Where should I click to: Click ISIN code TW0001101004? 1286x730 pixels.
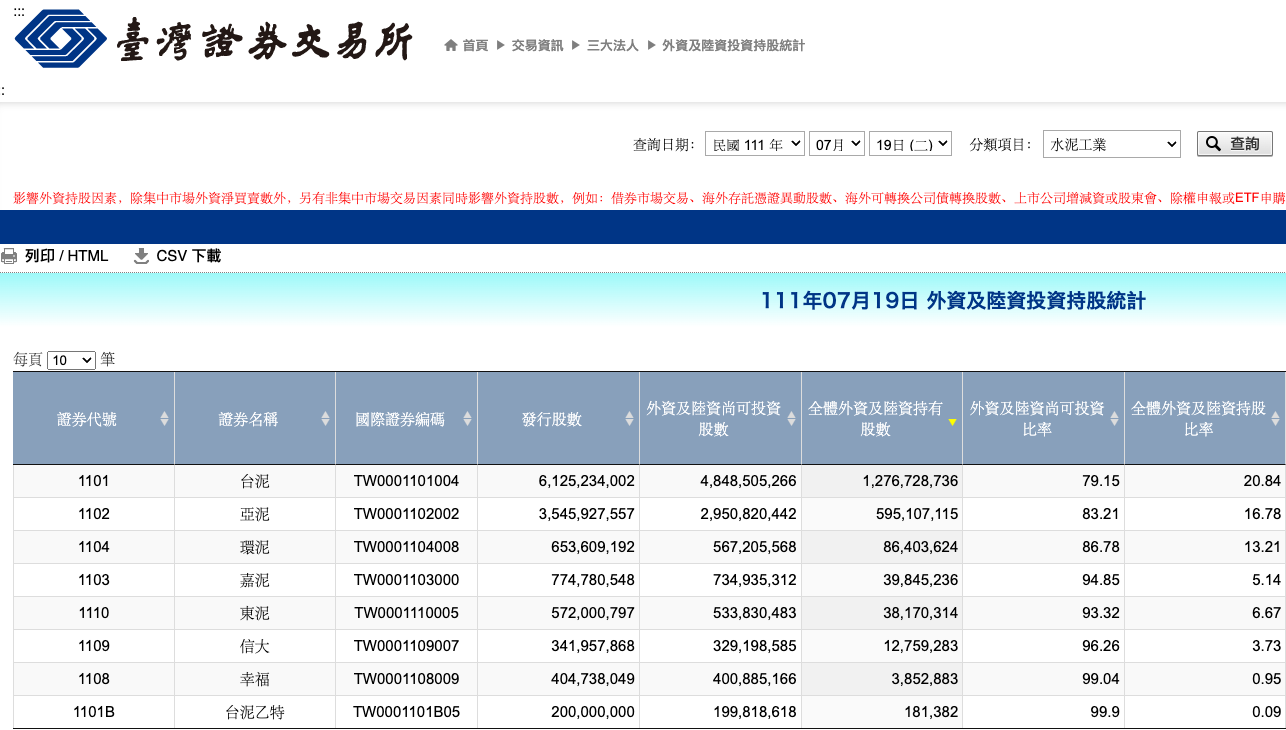tap(406, 481)
